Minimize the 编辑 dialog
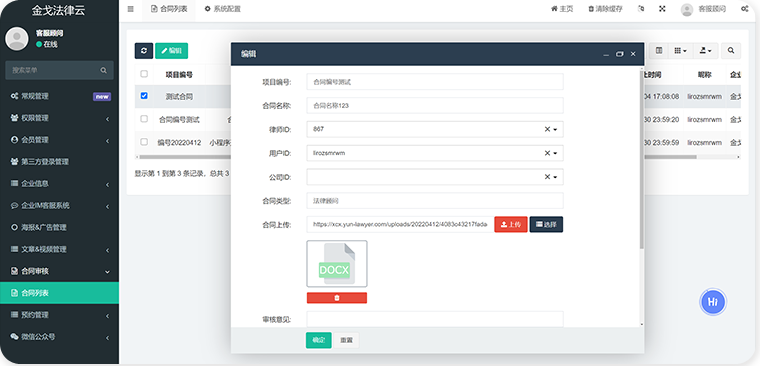This screenshot has height=366, width=760. pyautogui.click(x=606, y=54)
